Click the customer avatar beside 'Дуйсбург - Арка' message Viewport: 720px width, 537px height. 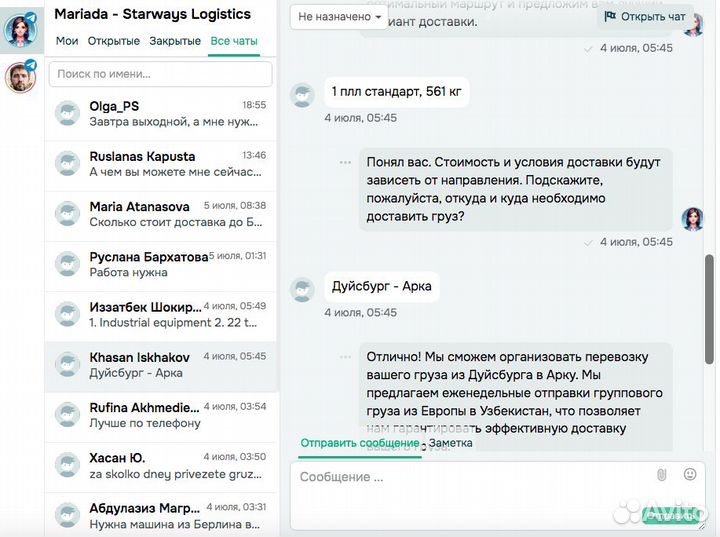click(x=302, y=289)
